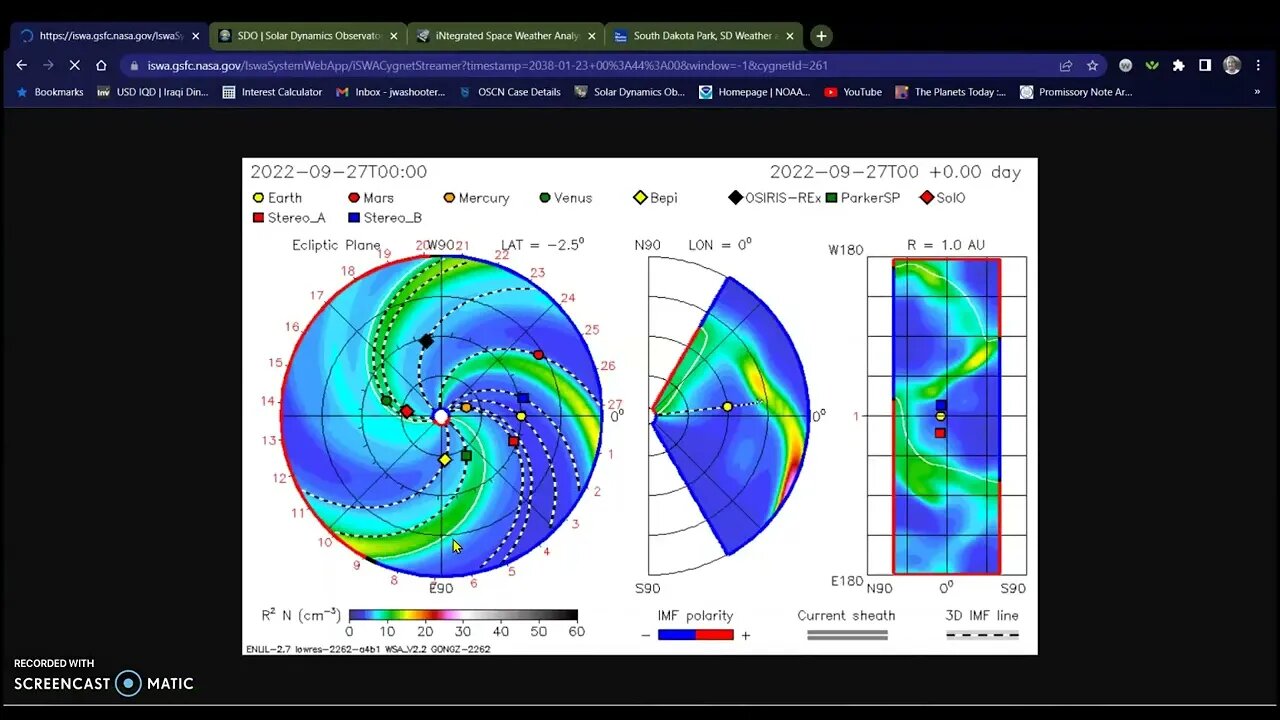The image size is (1280, 720).
Task: Click the density color scale bar
Action: point(463,615)
